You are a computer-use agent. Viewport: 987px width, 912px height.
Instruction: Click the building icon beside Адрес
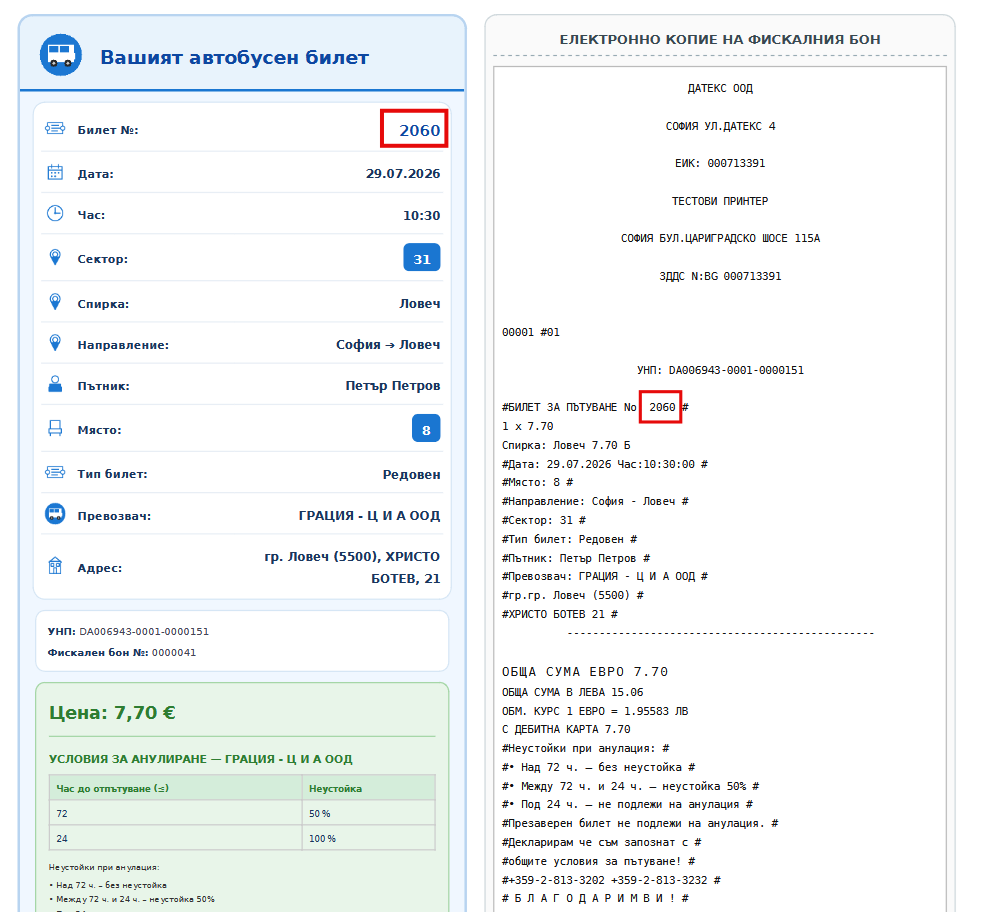click(x=55, y=566)
